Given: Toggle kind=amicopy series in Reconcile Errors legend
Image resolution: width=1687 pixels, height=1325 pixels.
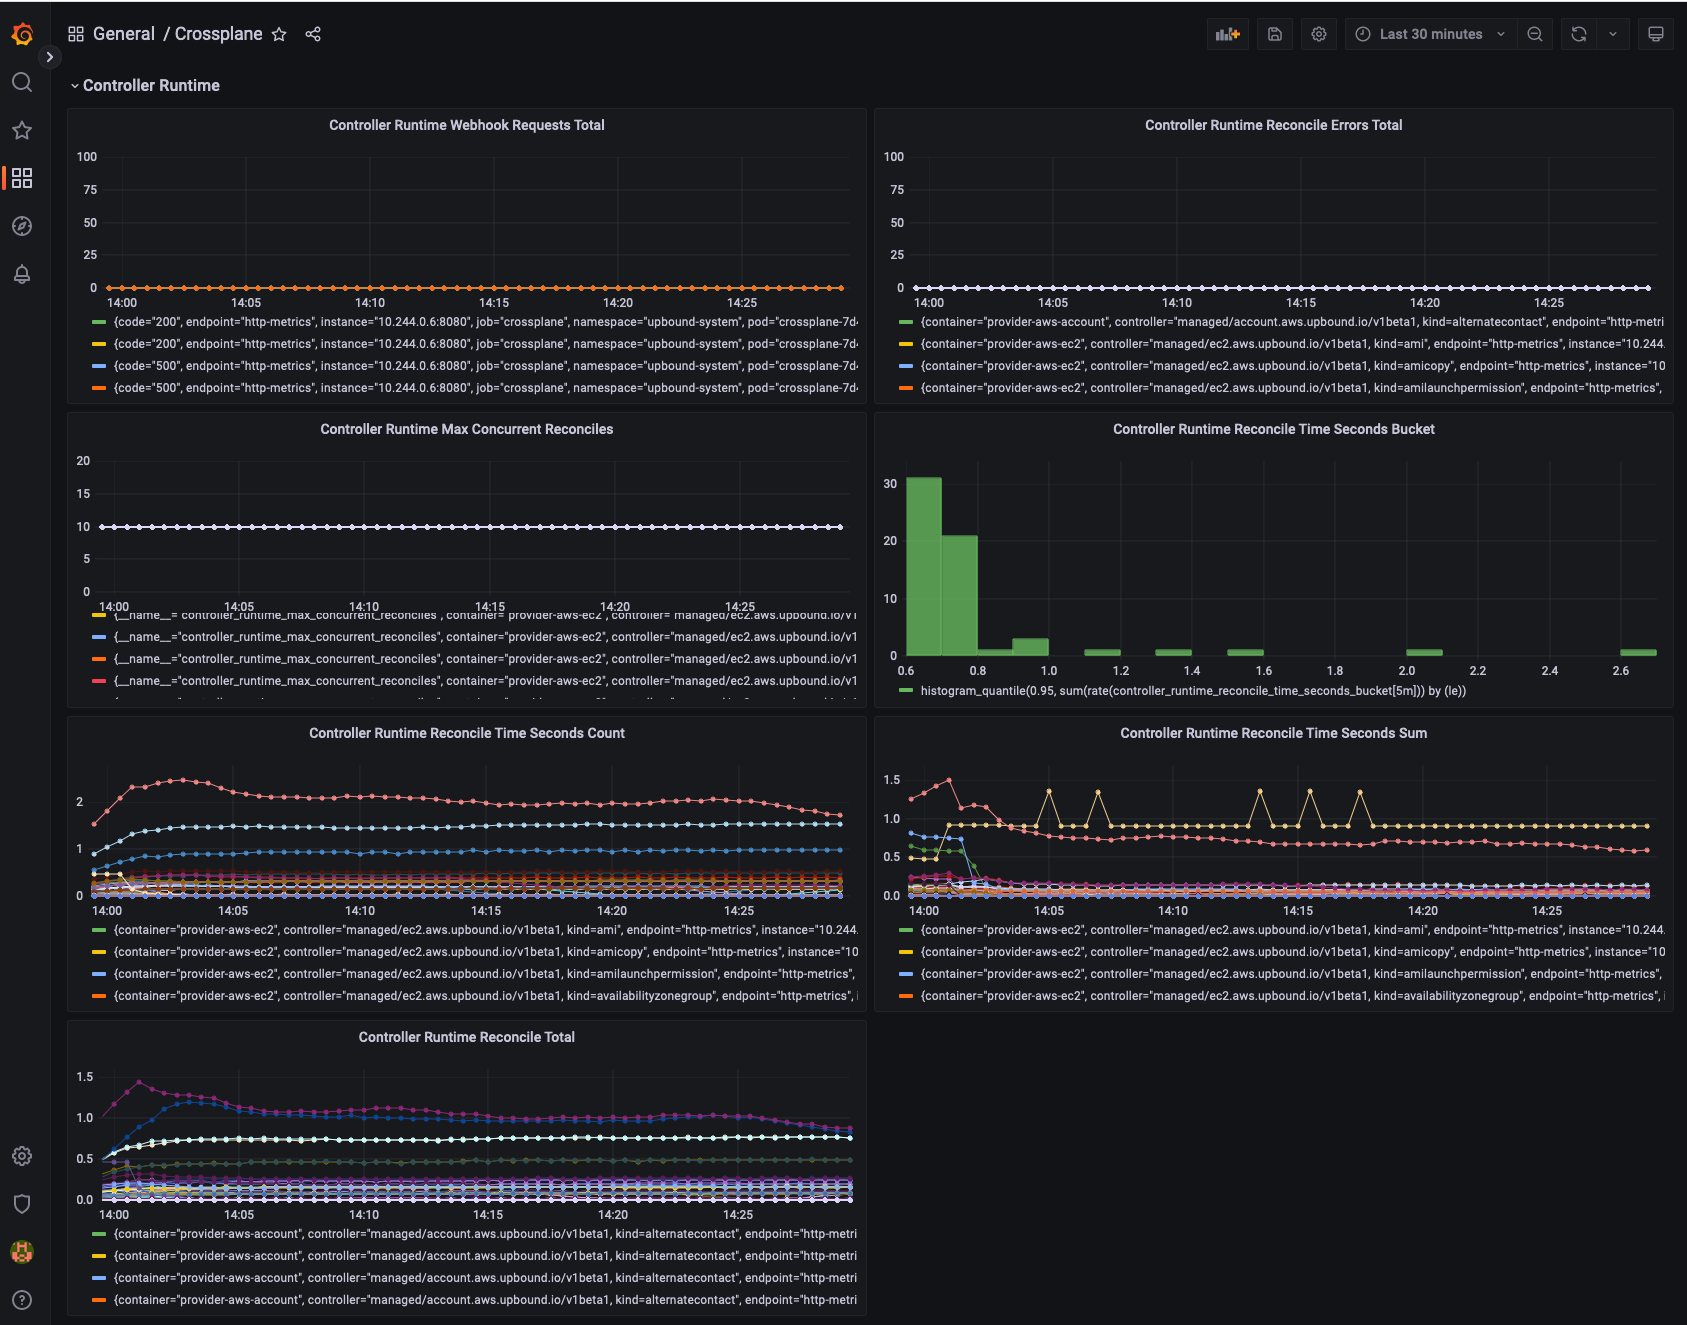Looking at the screenshot, I should tap(1292, 366).
